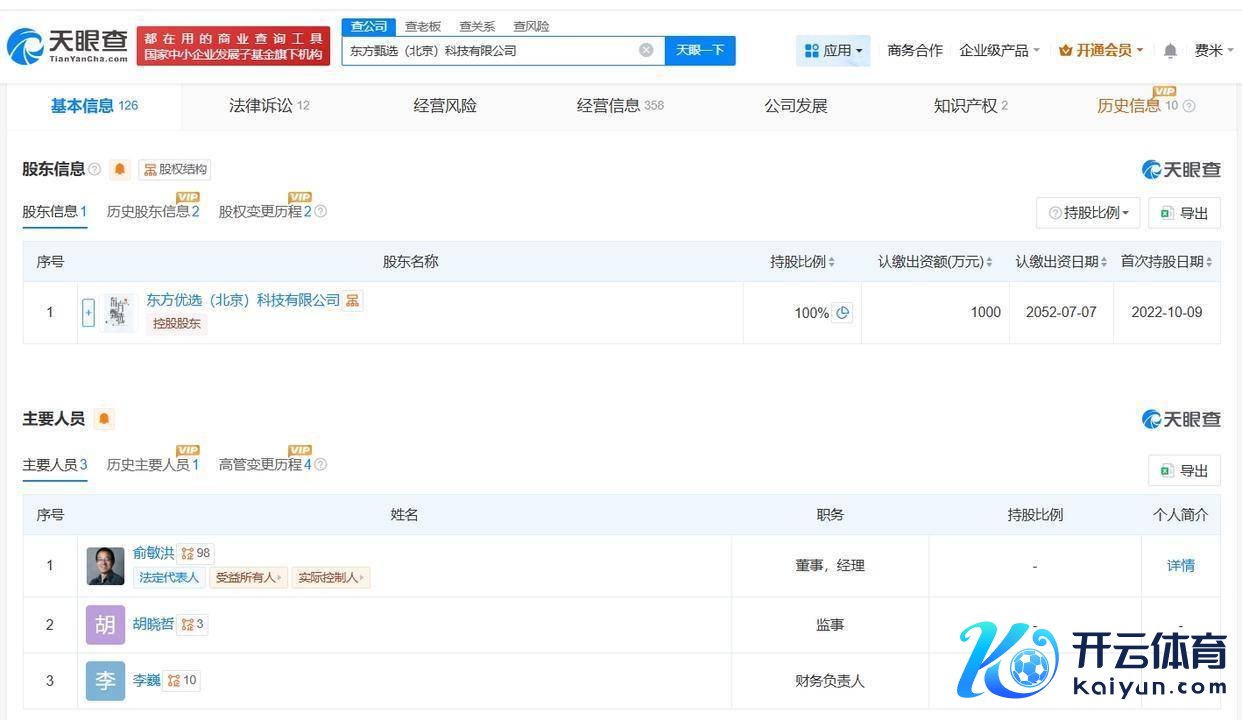Click the shareholder info alert bell icon

[x=120, y=169]
